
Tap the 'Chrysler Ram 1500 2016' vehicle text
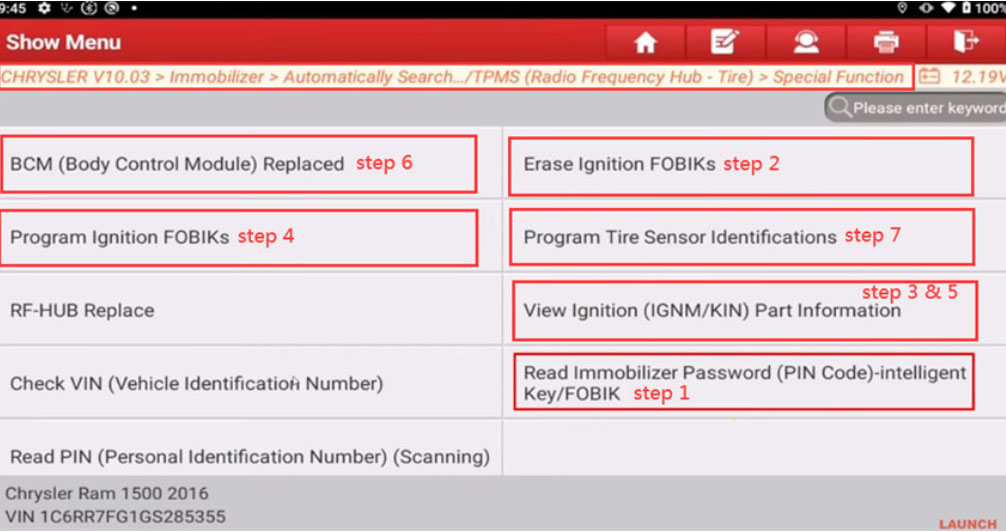[107, 493]
